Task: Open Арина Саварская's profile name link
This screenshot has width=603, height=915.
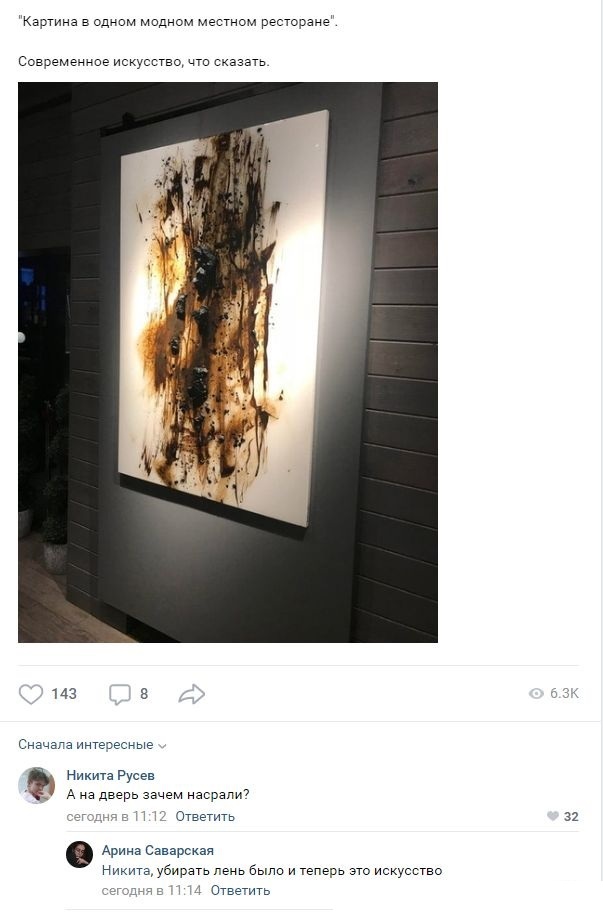Action: 158,850
